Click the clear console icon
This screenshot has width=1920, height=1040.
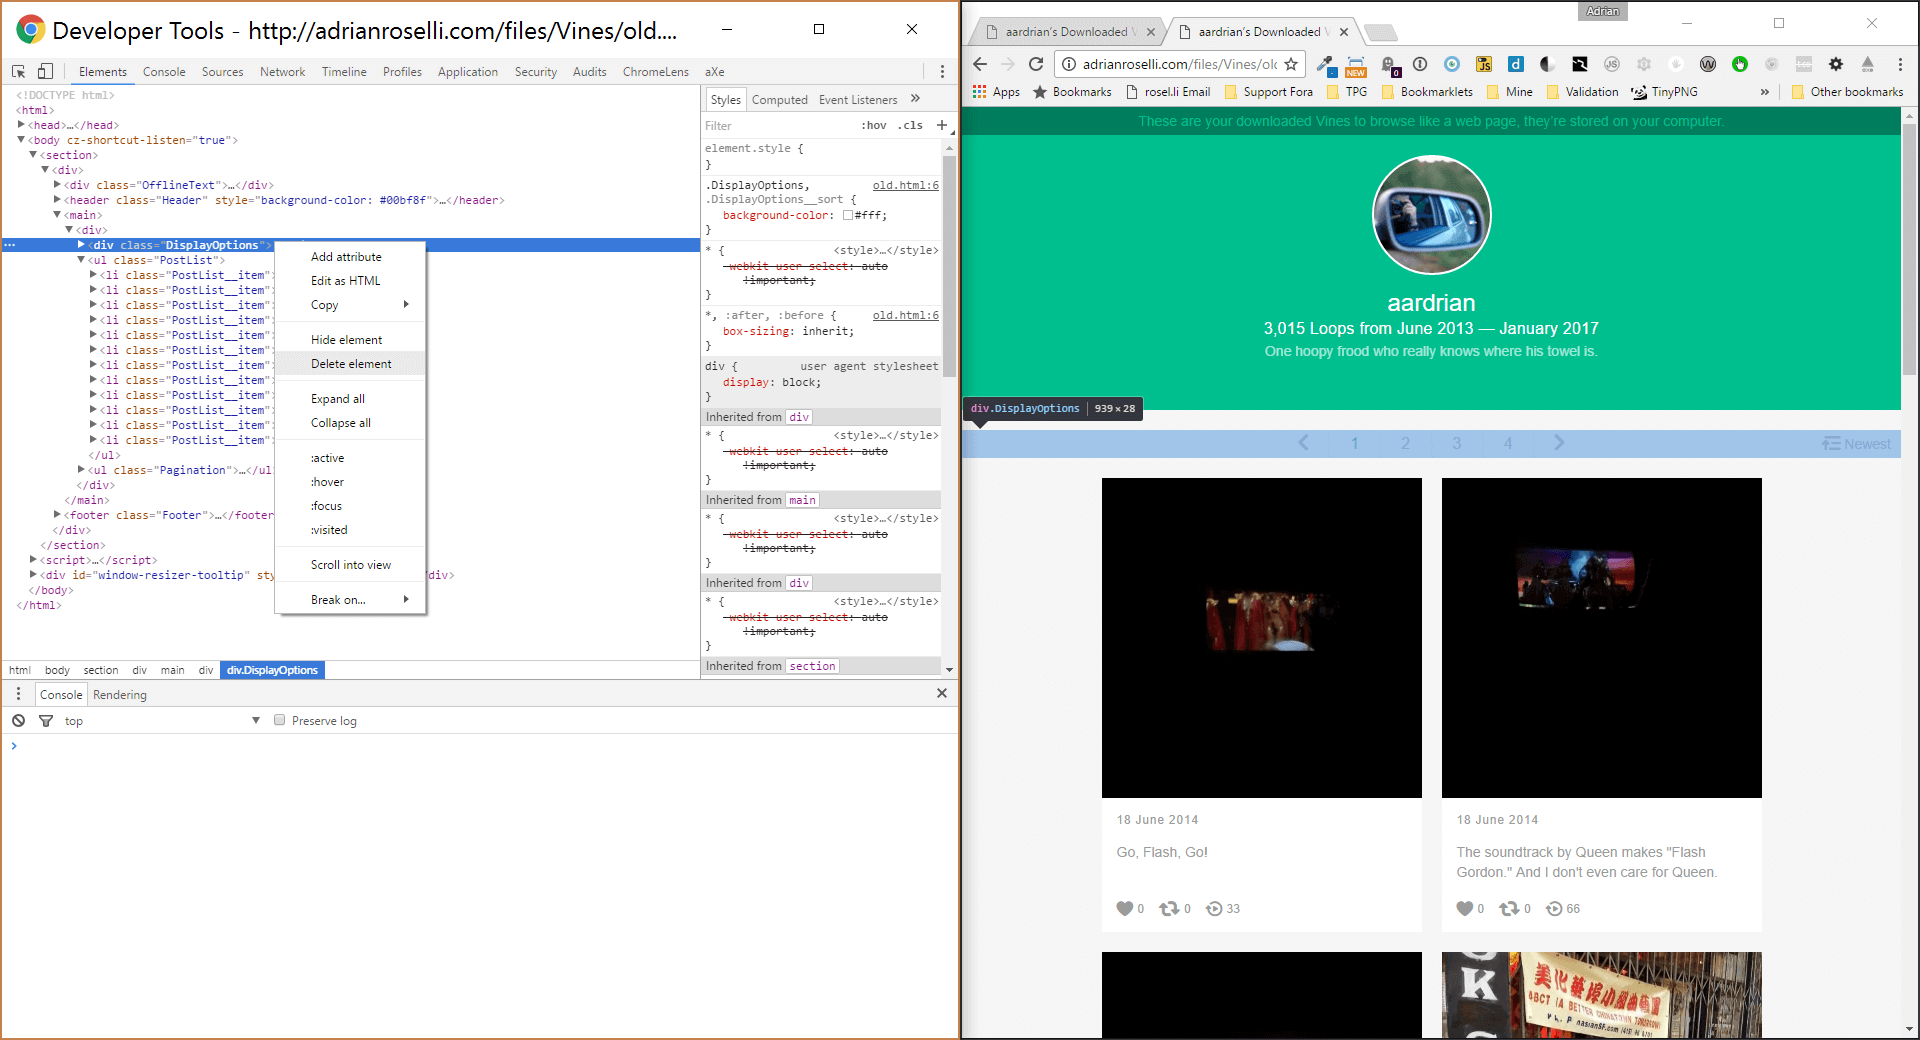click(x=18, y=720)
